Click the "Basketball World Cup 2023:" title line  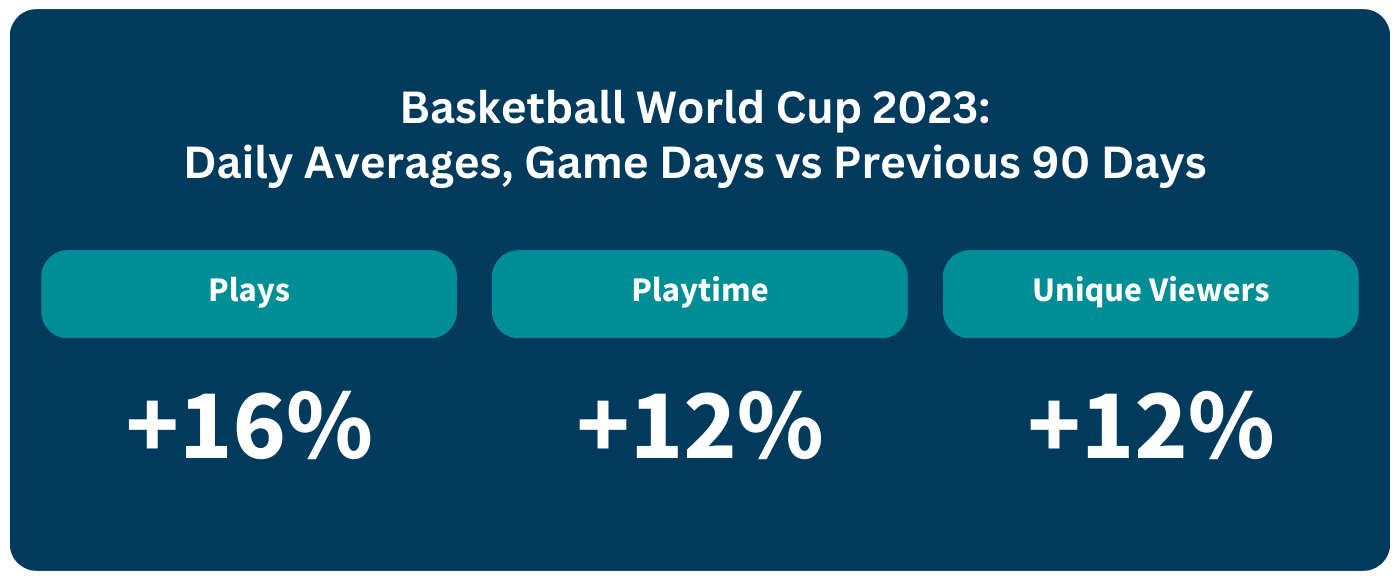click(x=695, y=109)
